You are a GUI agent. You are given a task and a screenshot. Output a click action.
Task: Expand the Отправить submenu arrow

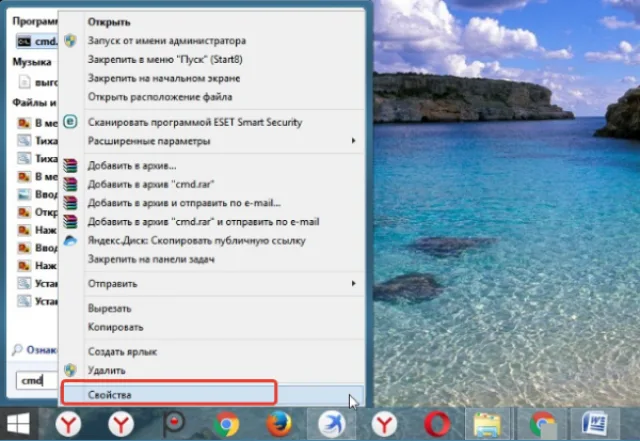click(x=353, y=283)
